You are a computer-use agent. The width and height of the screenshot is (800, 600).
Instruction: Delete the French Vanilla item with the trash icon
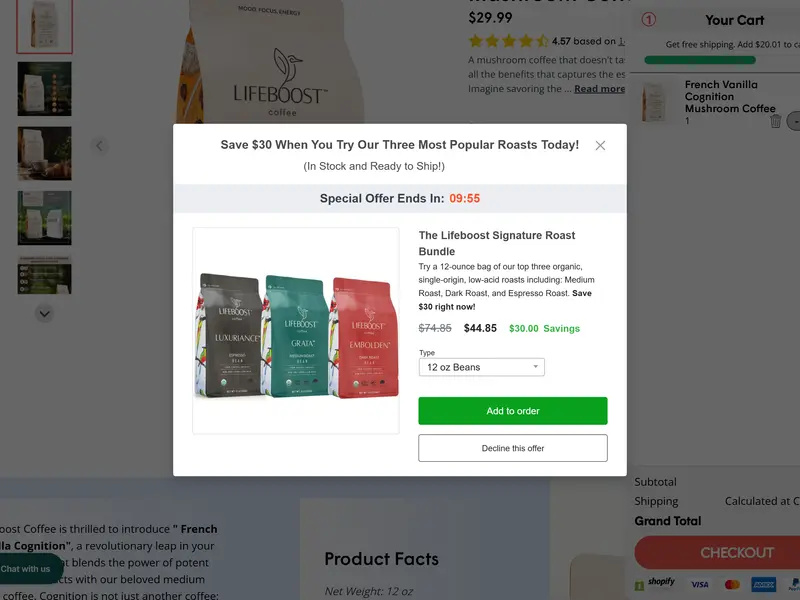775,121
